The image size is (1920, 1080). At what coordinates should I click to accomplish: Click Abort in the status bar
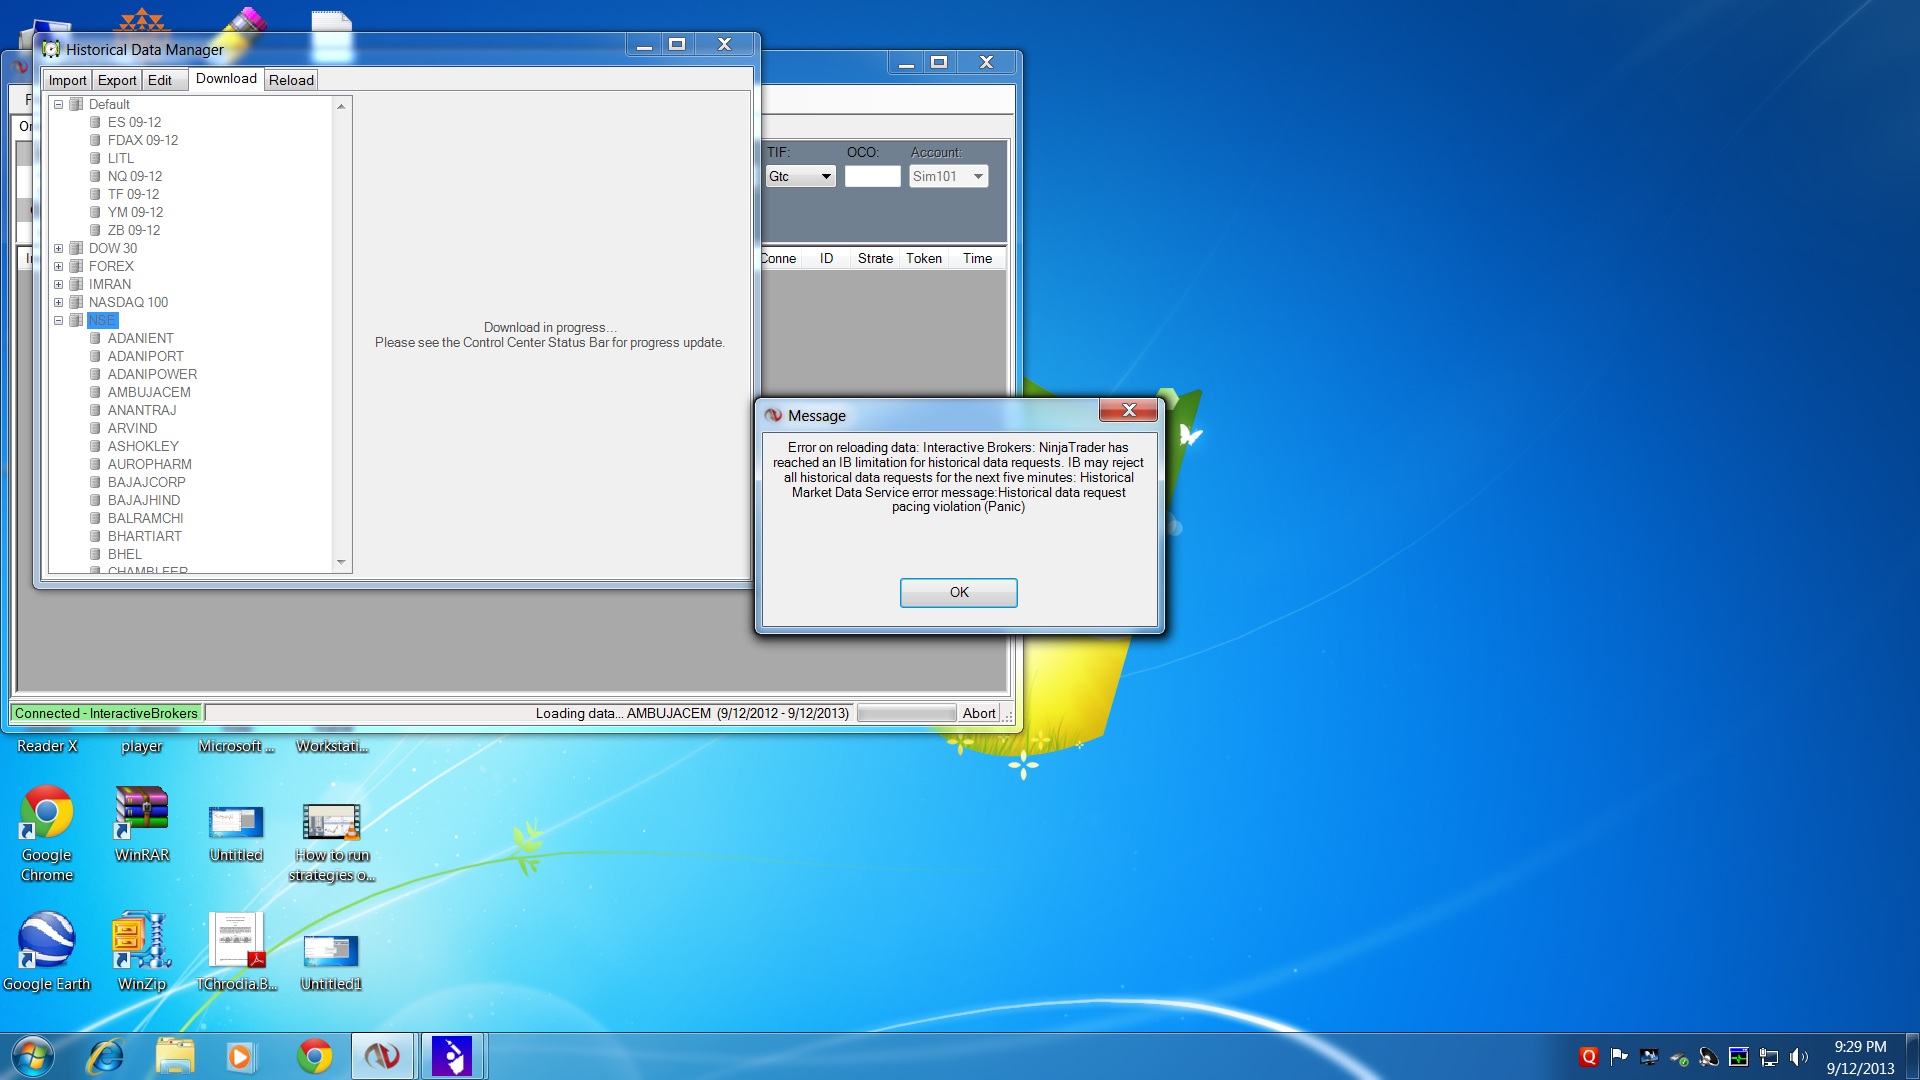[978, 713]
